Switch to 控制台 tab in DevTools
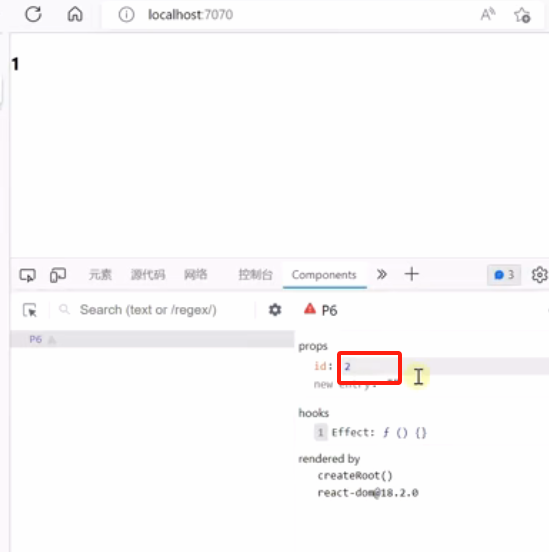The height and width of the screenshot is (552, 549). coord(256,275)
